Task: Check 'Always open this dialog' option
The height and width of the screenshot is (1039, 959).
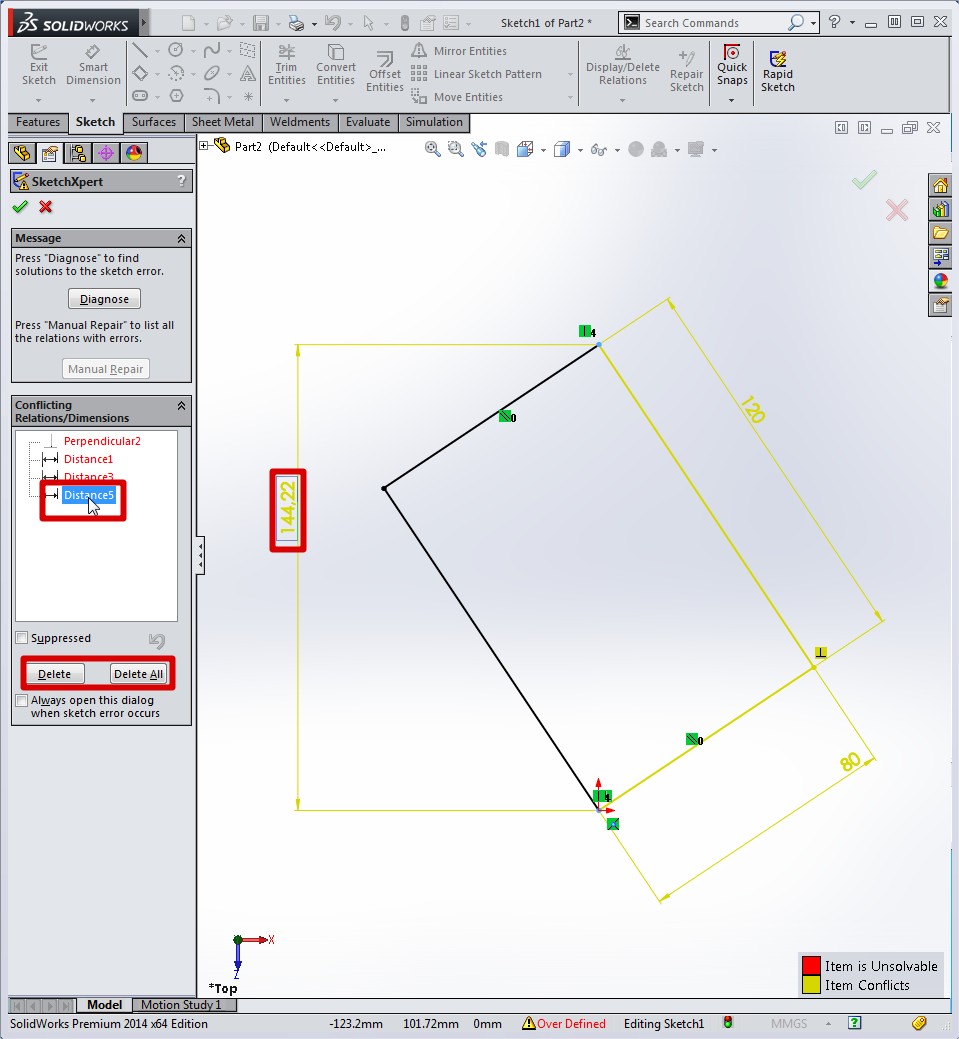Action: [x=22, y=701]
